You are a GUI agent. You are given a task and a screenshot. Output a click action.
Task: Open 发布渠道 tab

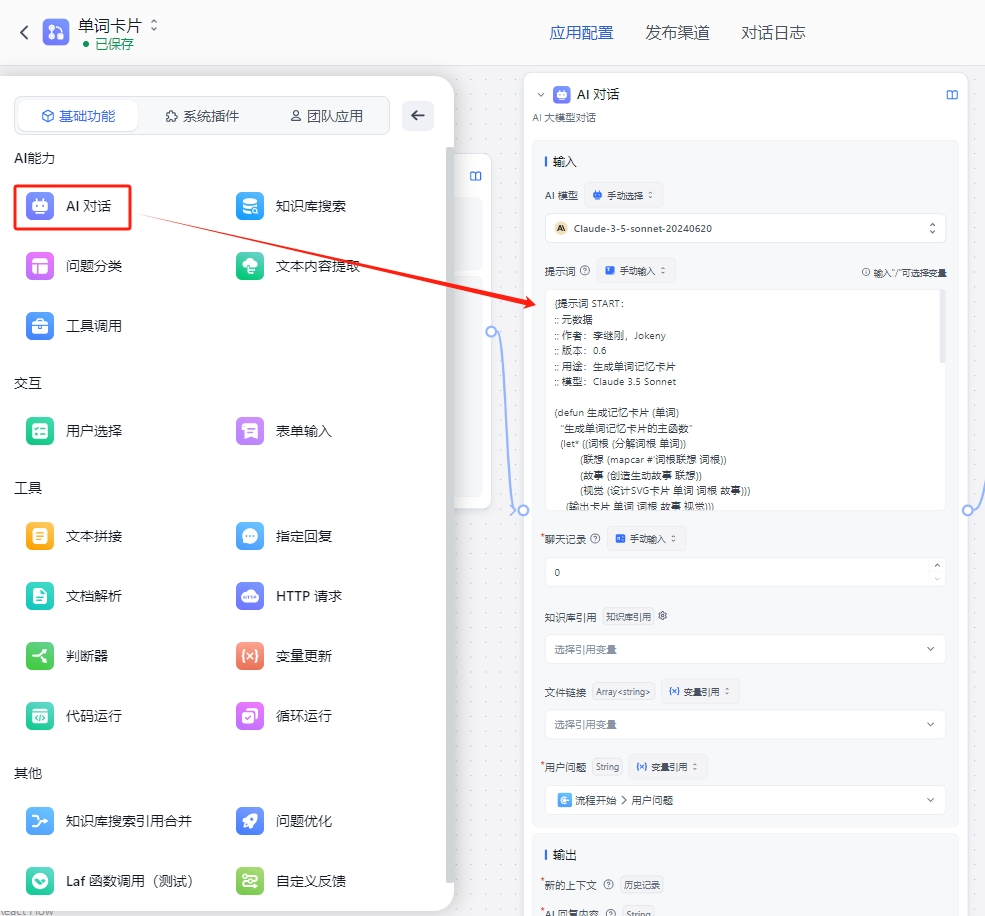(677, 33)
